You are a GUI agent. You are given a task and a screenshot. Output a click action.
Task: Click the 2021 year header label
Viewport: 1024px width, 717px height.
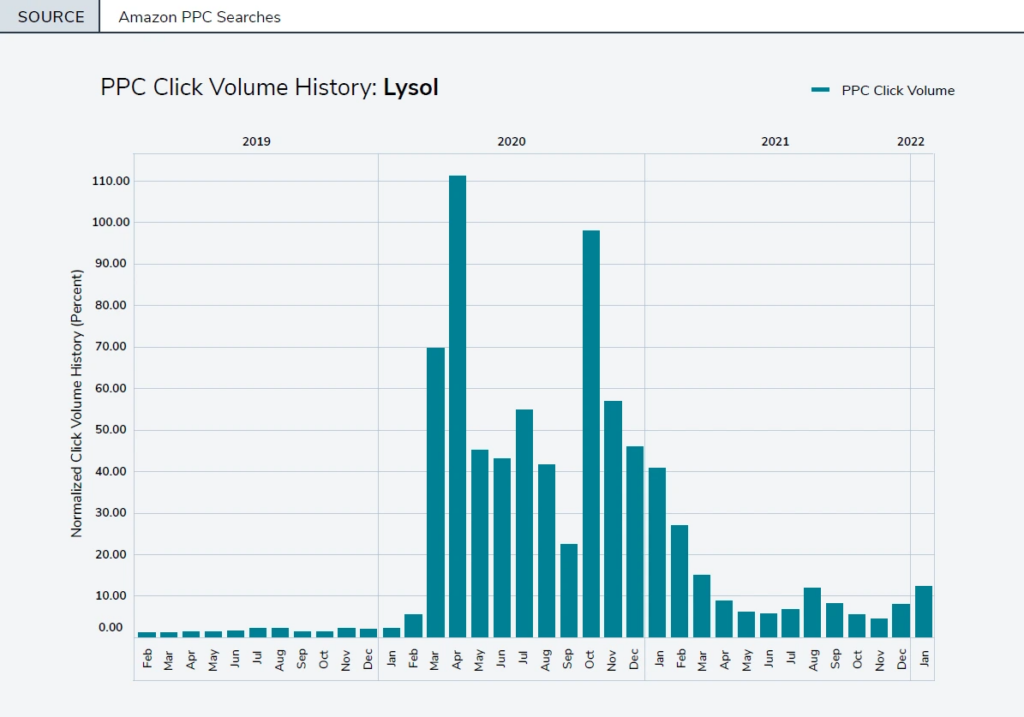click(x=775, y=142)
